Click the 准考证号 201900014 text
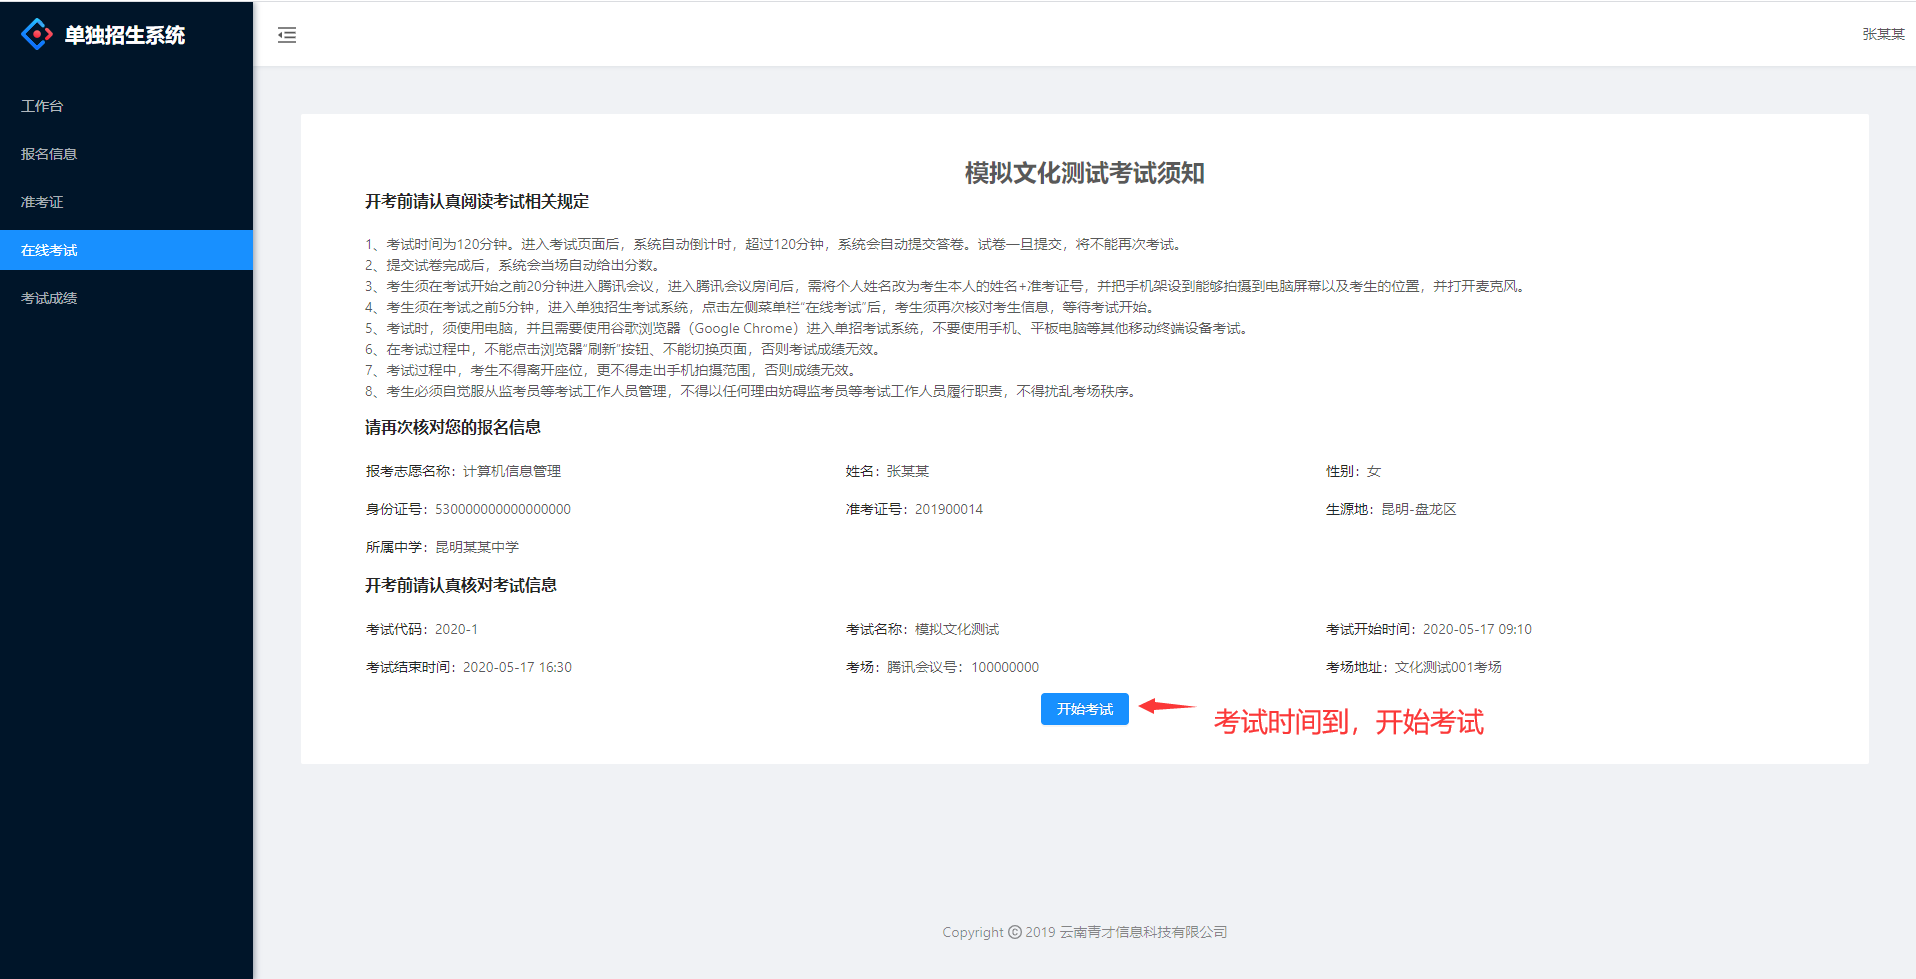The height and width of the screenshot is (979, 1916). click(948, 508)
